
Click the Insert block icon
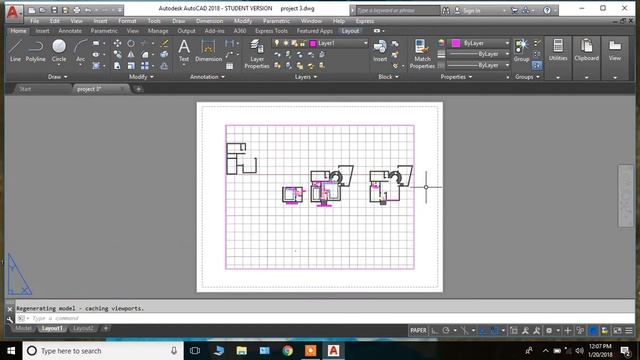[380, 50]
